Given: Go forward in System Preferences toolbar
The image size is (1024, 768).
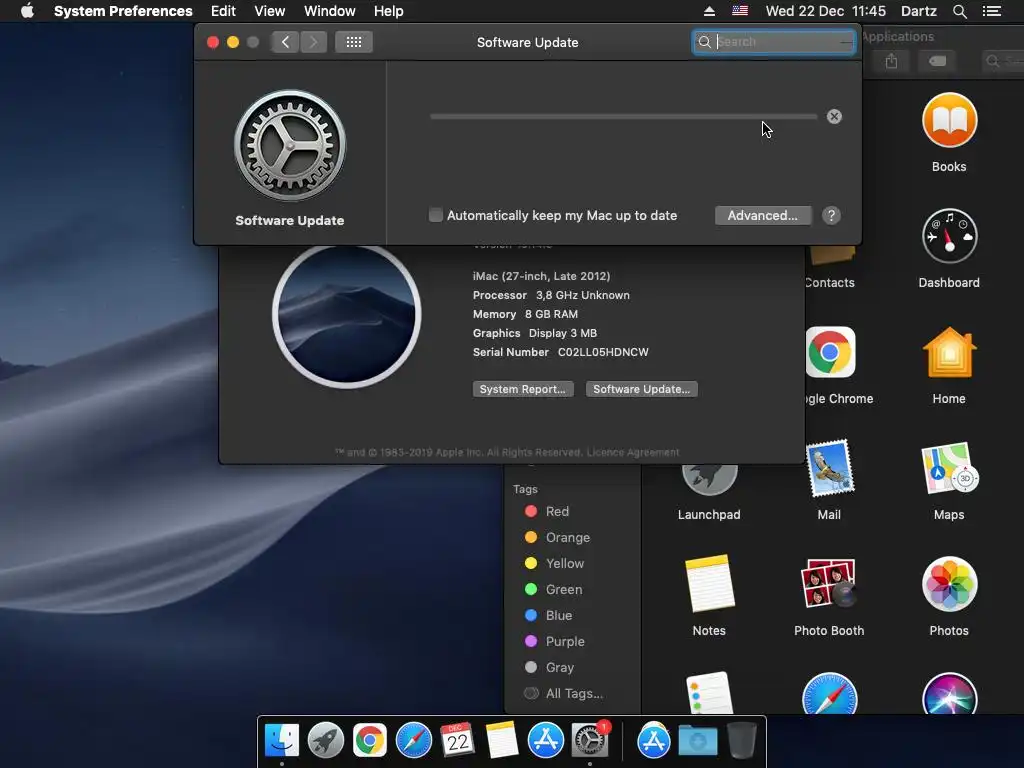Looking at the screenshot, I should pos(313,42).
